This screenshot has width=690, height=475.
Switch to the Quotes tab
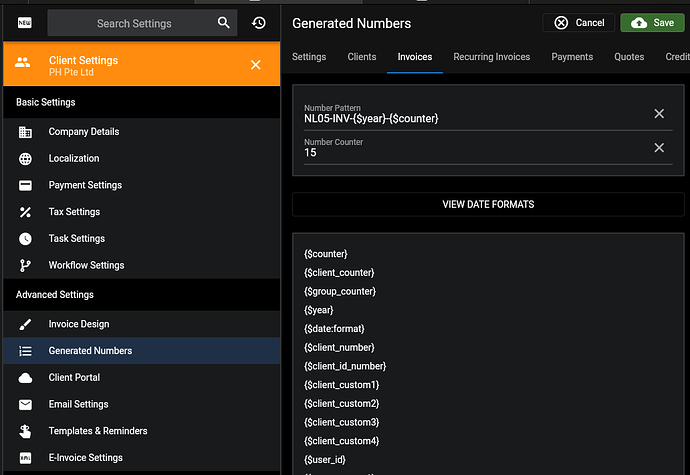coord(629,57)
